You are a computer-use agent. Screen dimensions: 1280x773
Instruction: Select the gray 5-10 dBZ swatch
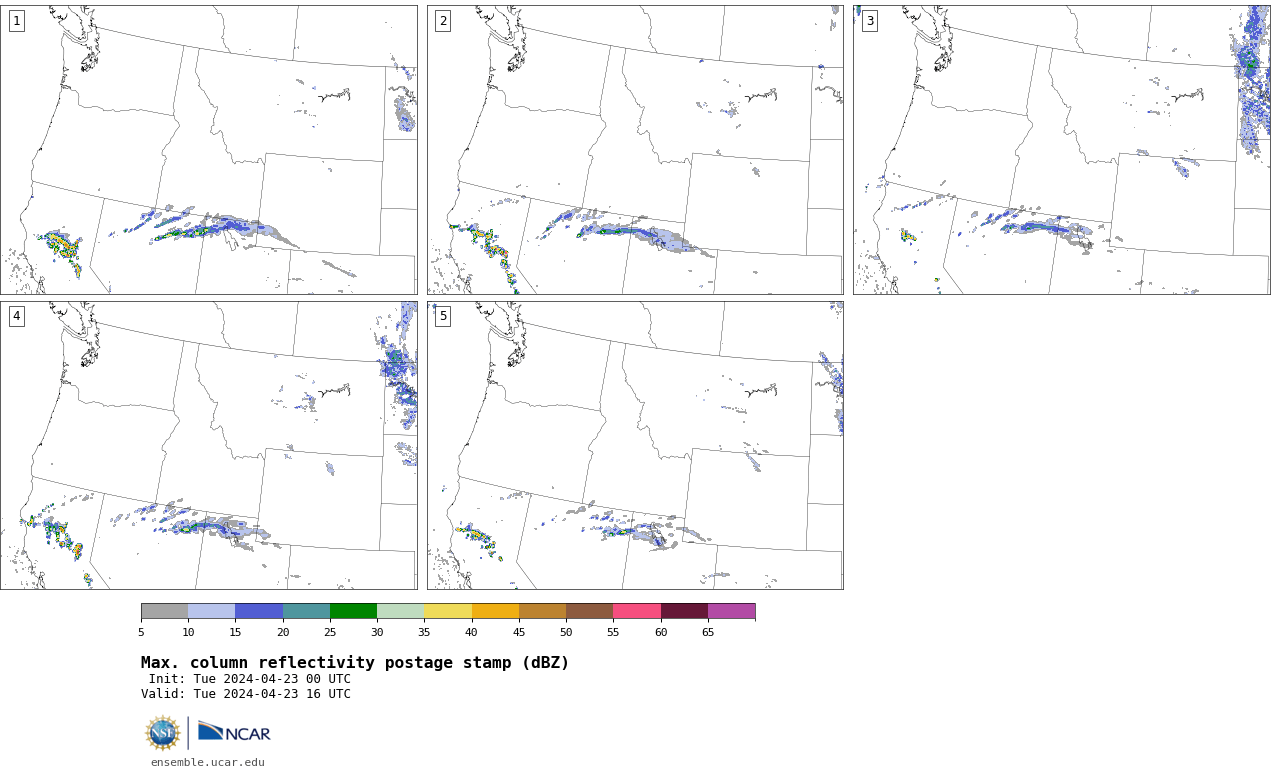click(164, 611)
